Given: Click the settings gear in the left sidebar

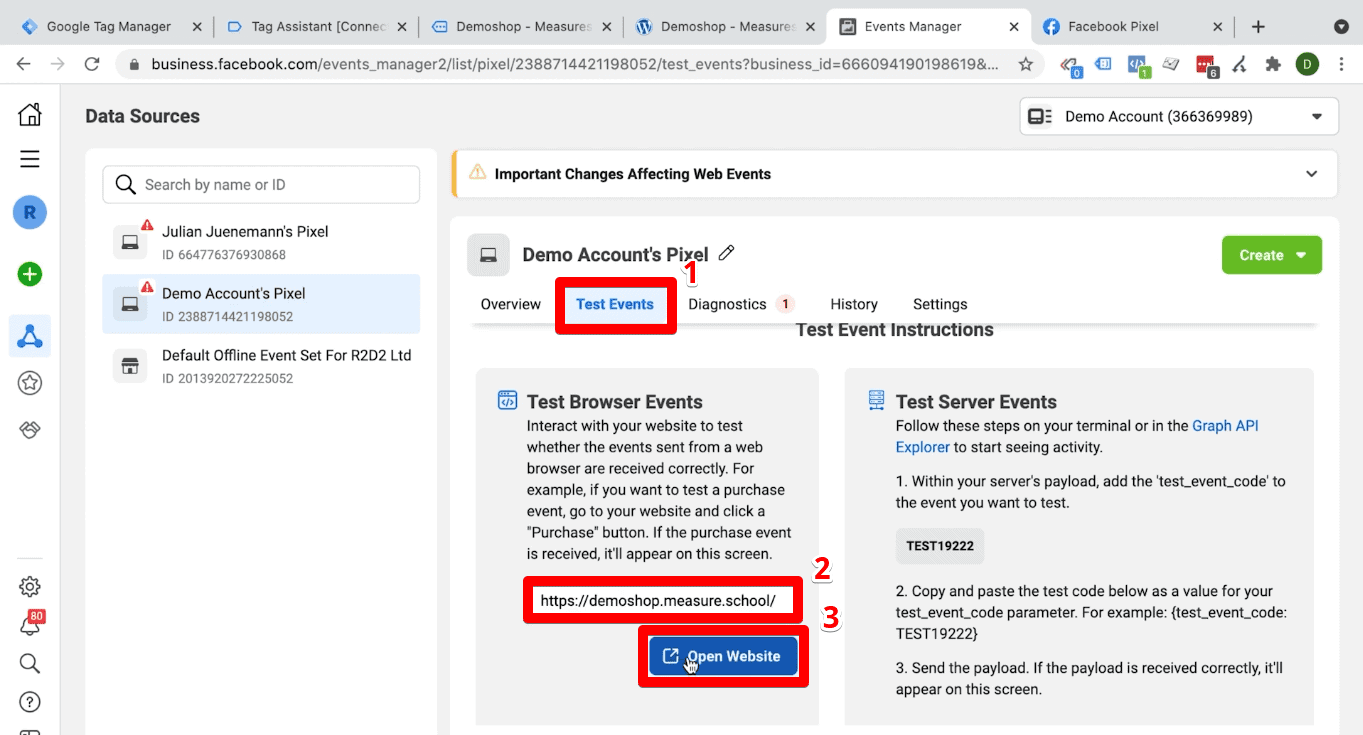Looking at the screenshot, I should (30, 586).
